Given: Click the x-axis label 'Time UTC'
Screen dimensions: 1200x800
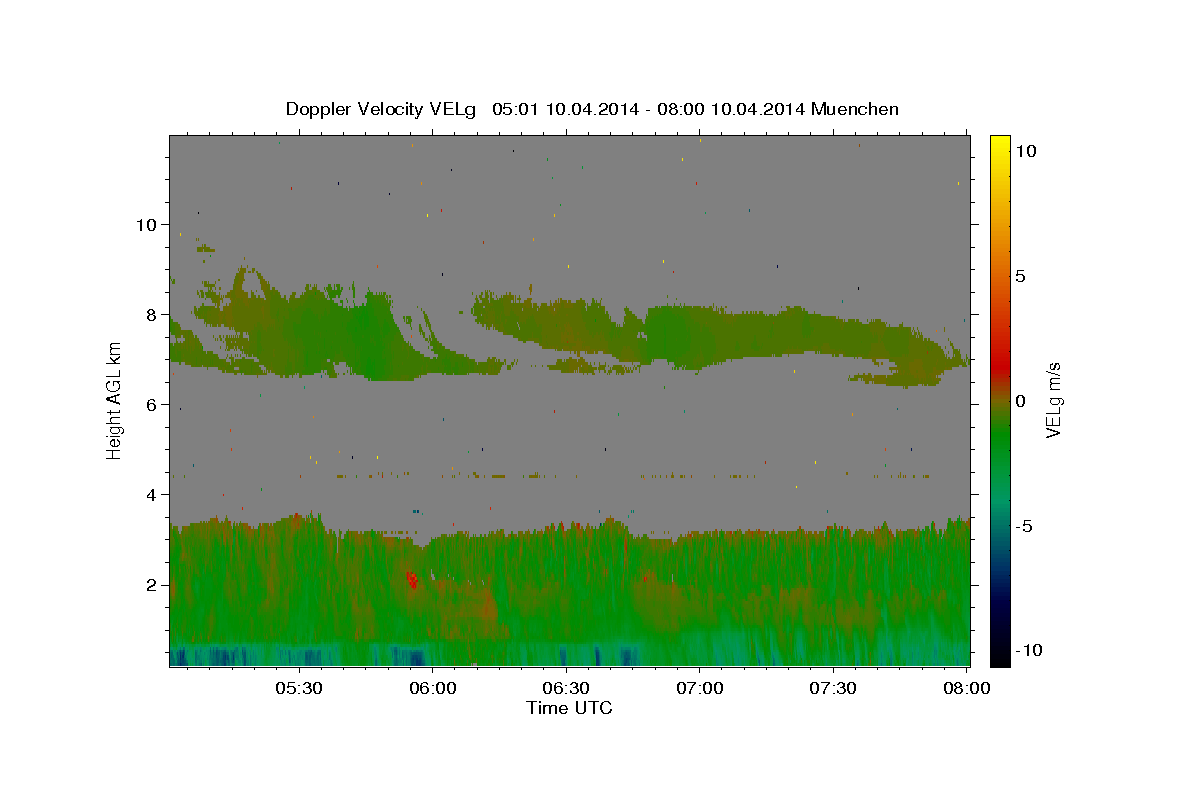Looking at the screenshot, I should tap(569, 708).
